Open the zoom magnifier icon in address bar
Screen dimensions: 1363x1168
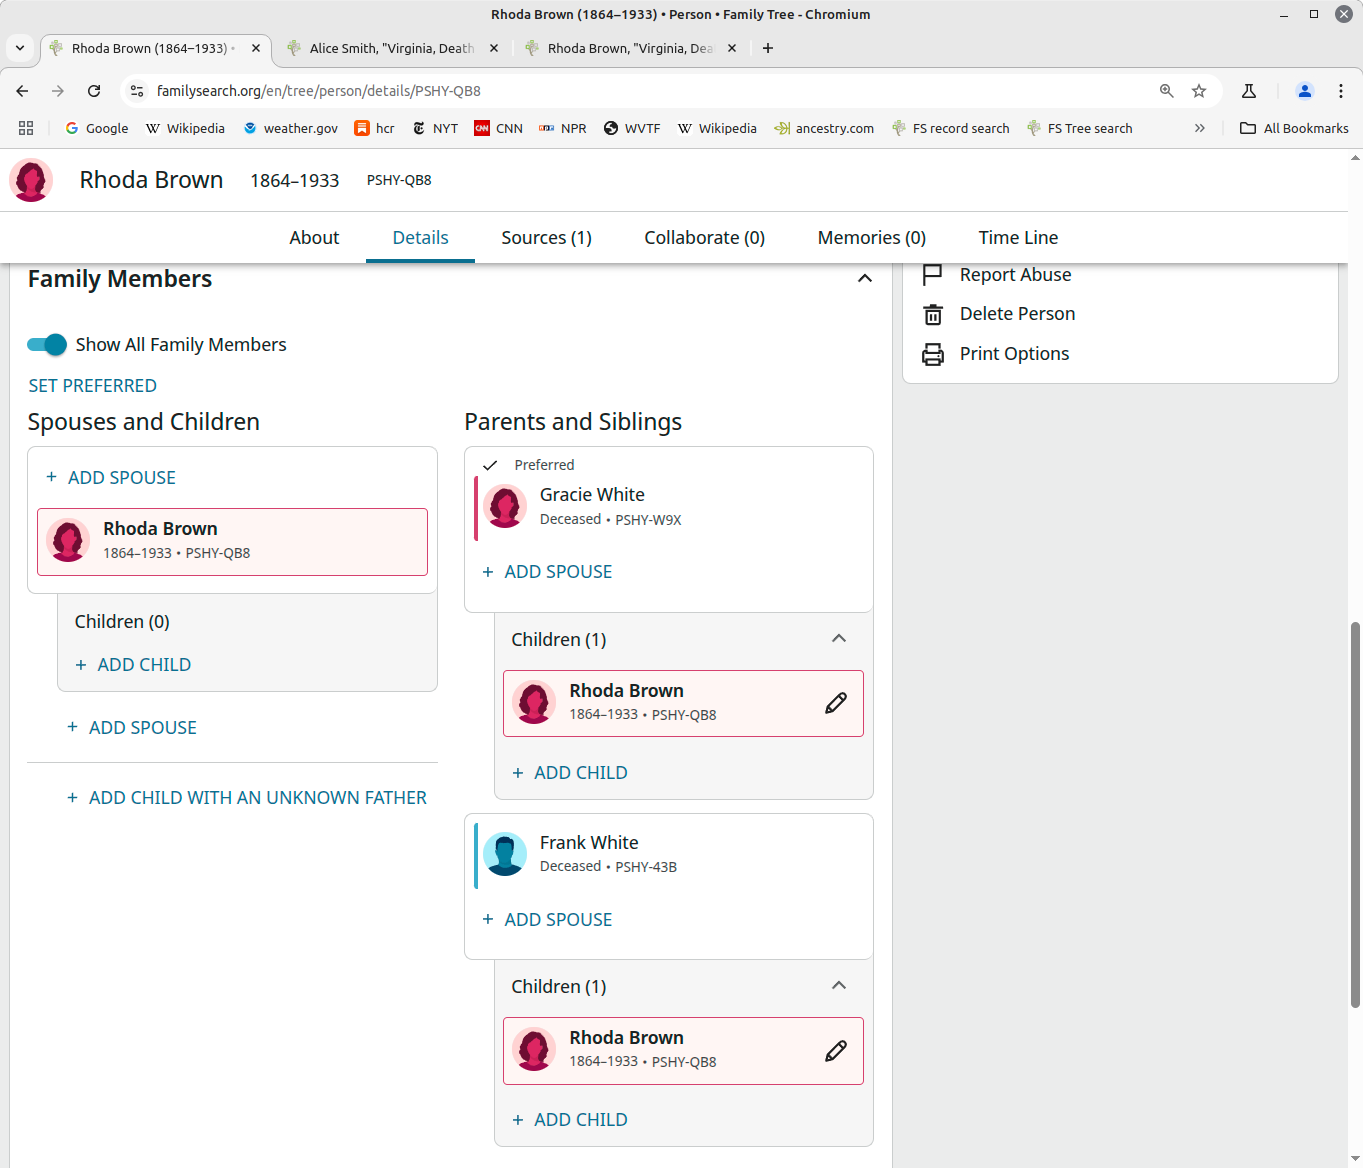coord(1166,91)
